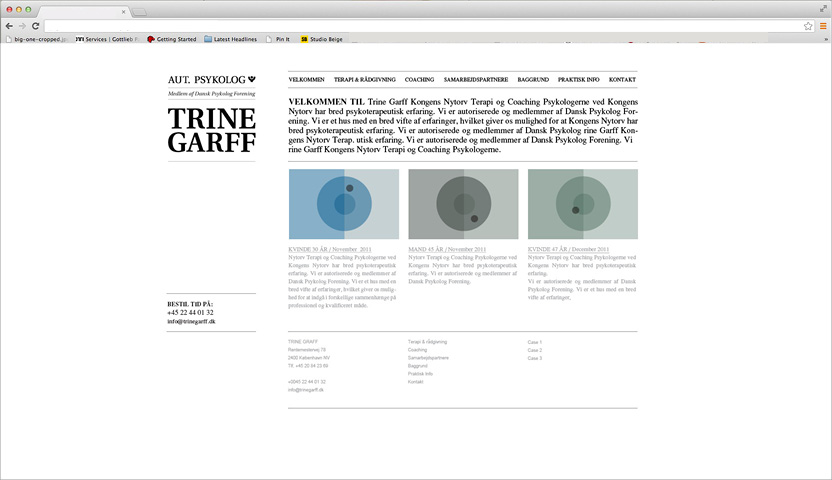Click the footer Baggrund link
832x480 pixels.
coord(418,366)
